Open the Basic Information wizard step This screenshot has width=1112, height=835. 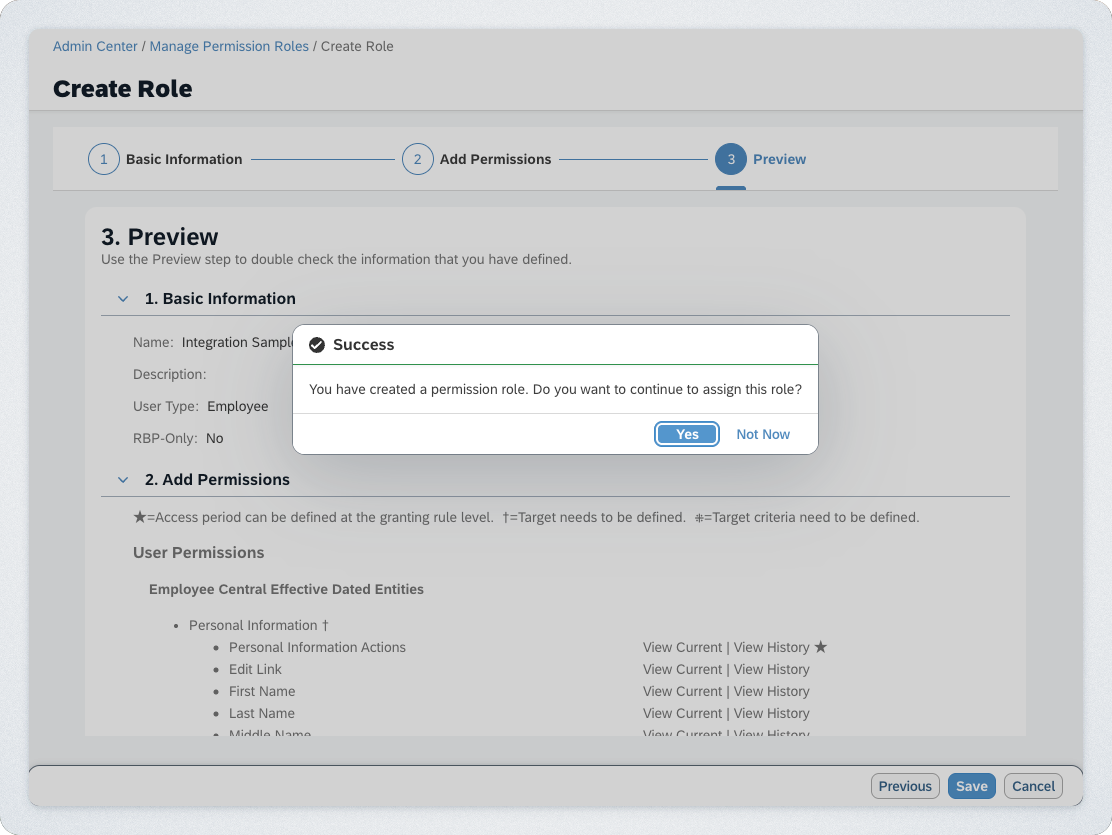click(184, 159)
